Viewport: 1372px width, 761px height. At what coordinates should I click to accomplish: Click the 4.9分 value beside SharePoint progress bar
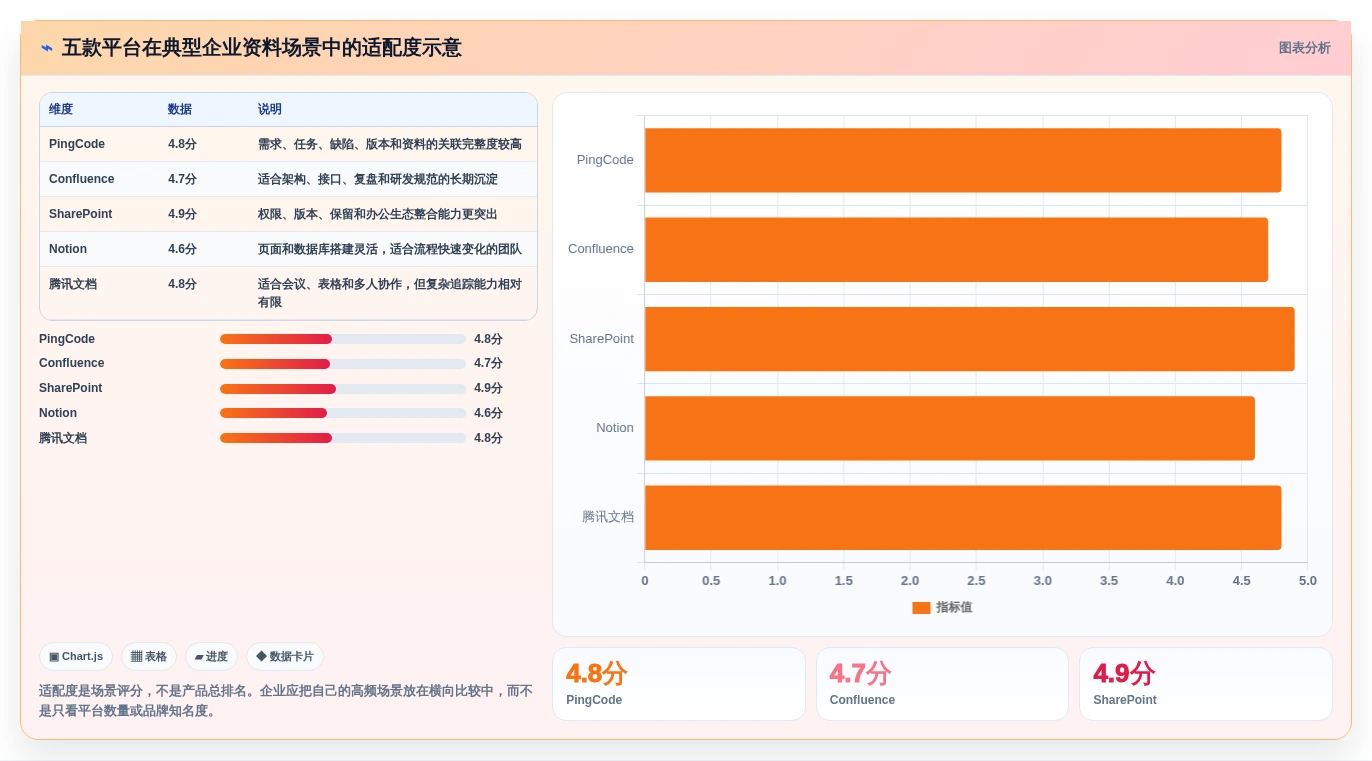pyautogui.click(x=488, y=389)
